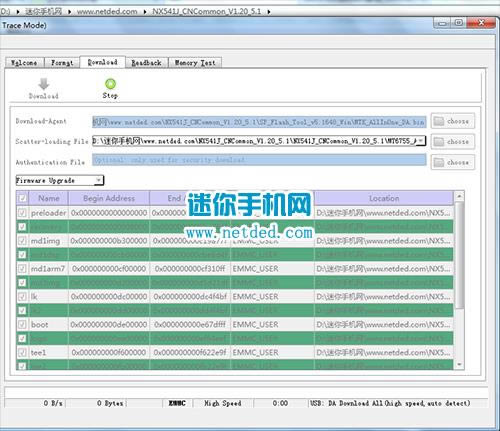Click the Scatter-loading File path text
Viewport: 500px width, 431px height.
[x=254, y=141]
